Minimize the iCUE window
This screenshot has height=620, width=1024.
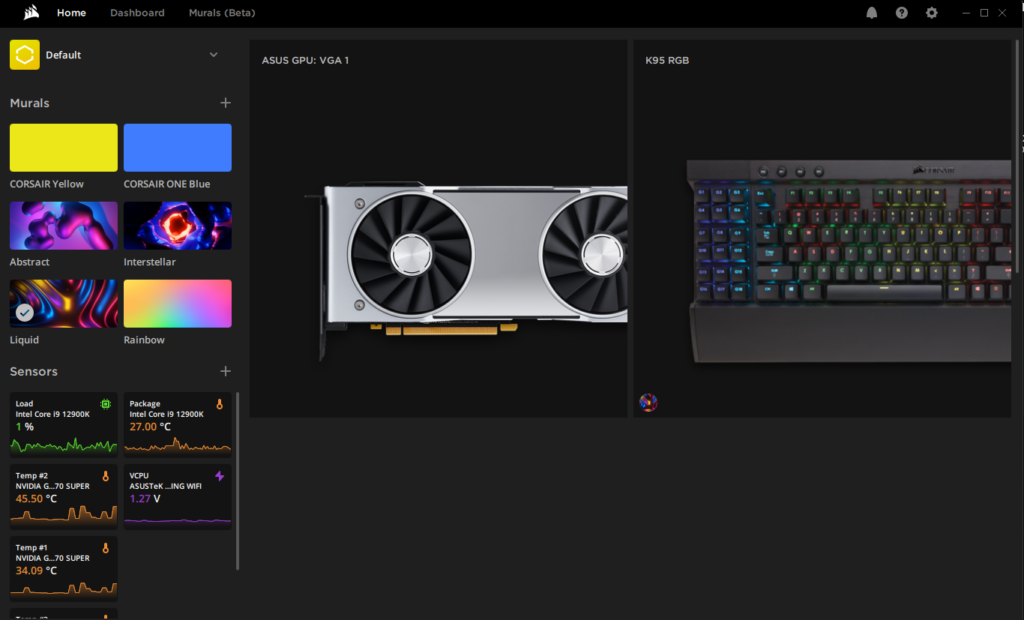point(966,12)
